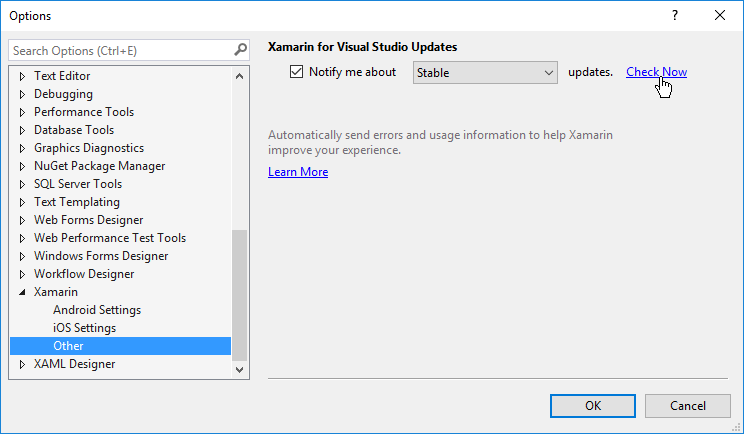Expand the Text Editor node
This screenshot has height=434, width=744.
pos(22,76)
